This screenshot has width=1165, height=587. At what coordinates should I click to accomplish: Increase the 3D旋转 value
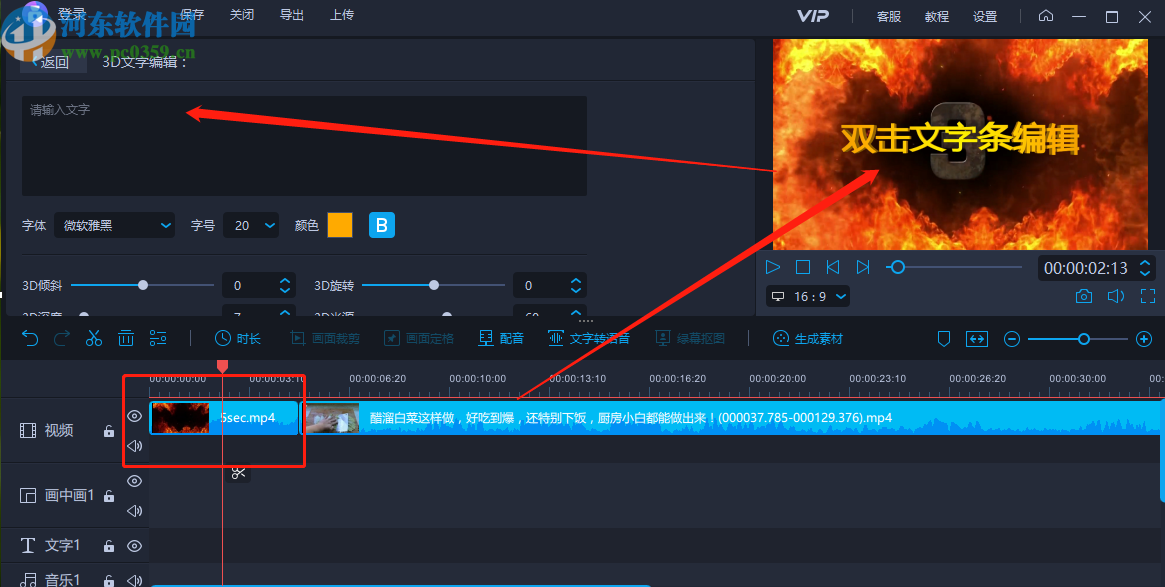coord(576,281)
